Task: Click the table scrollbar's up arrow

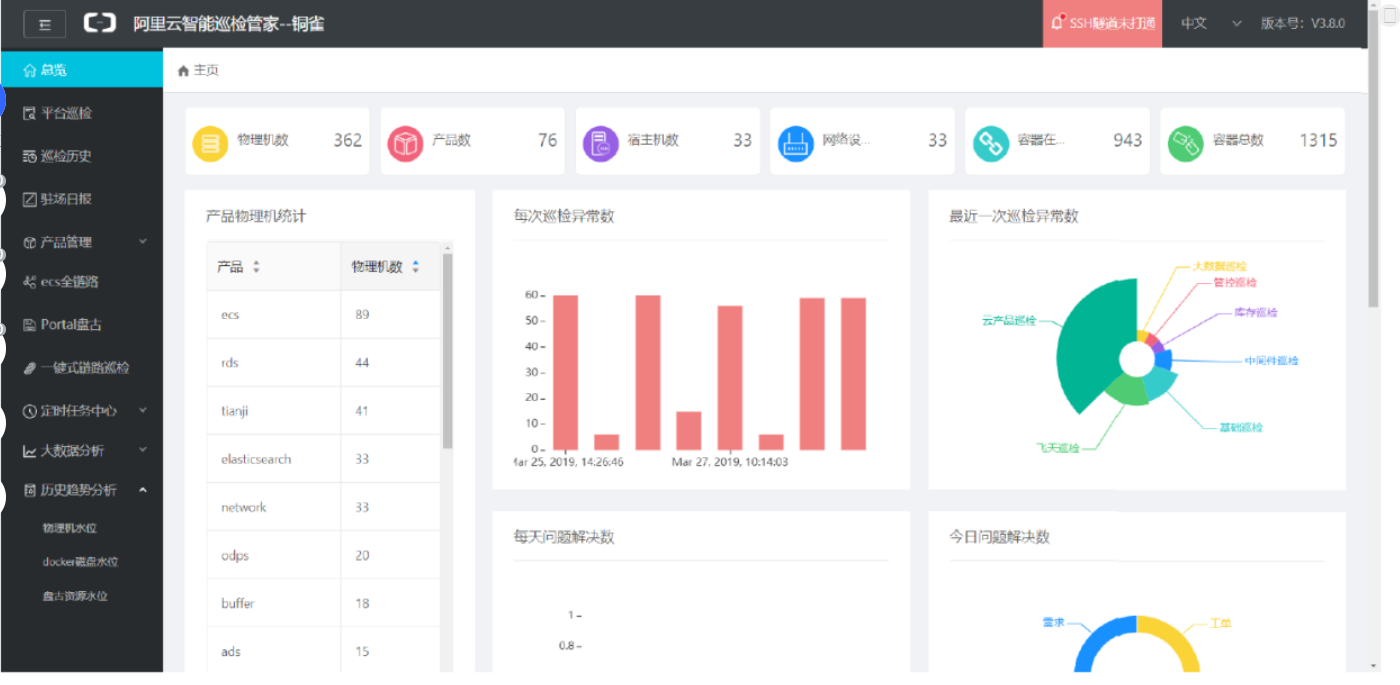Action: point(448,246)
